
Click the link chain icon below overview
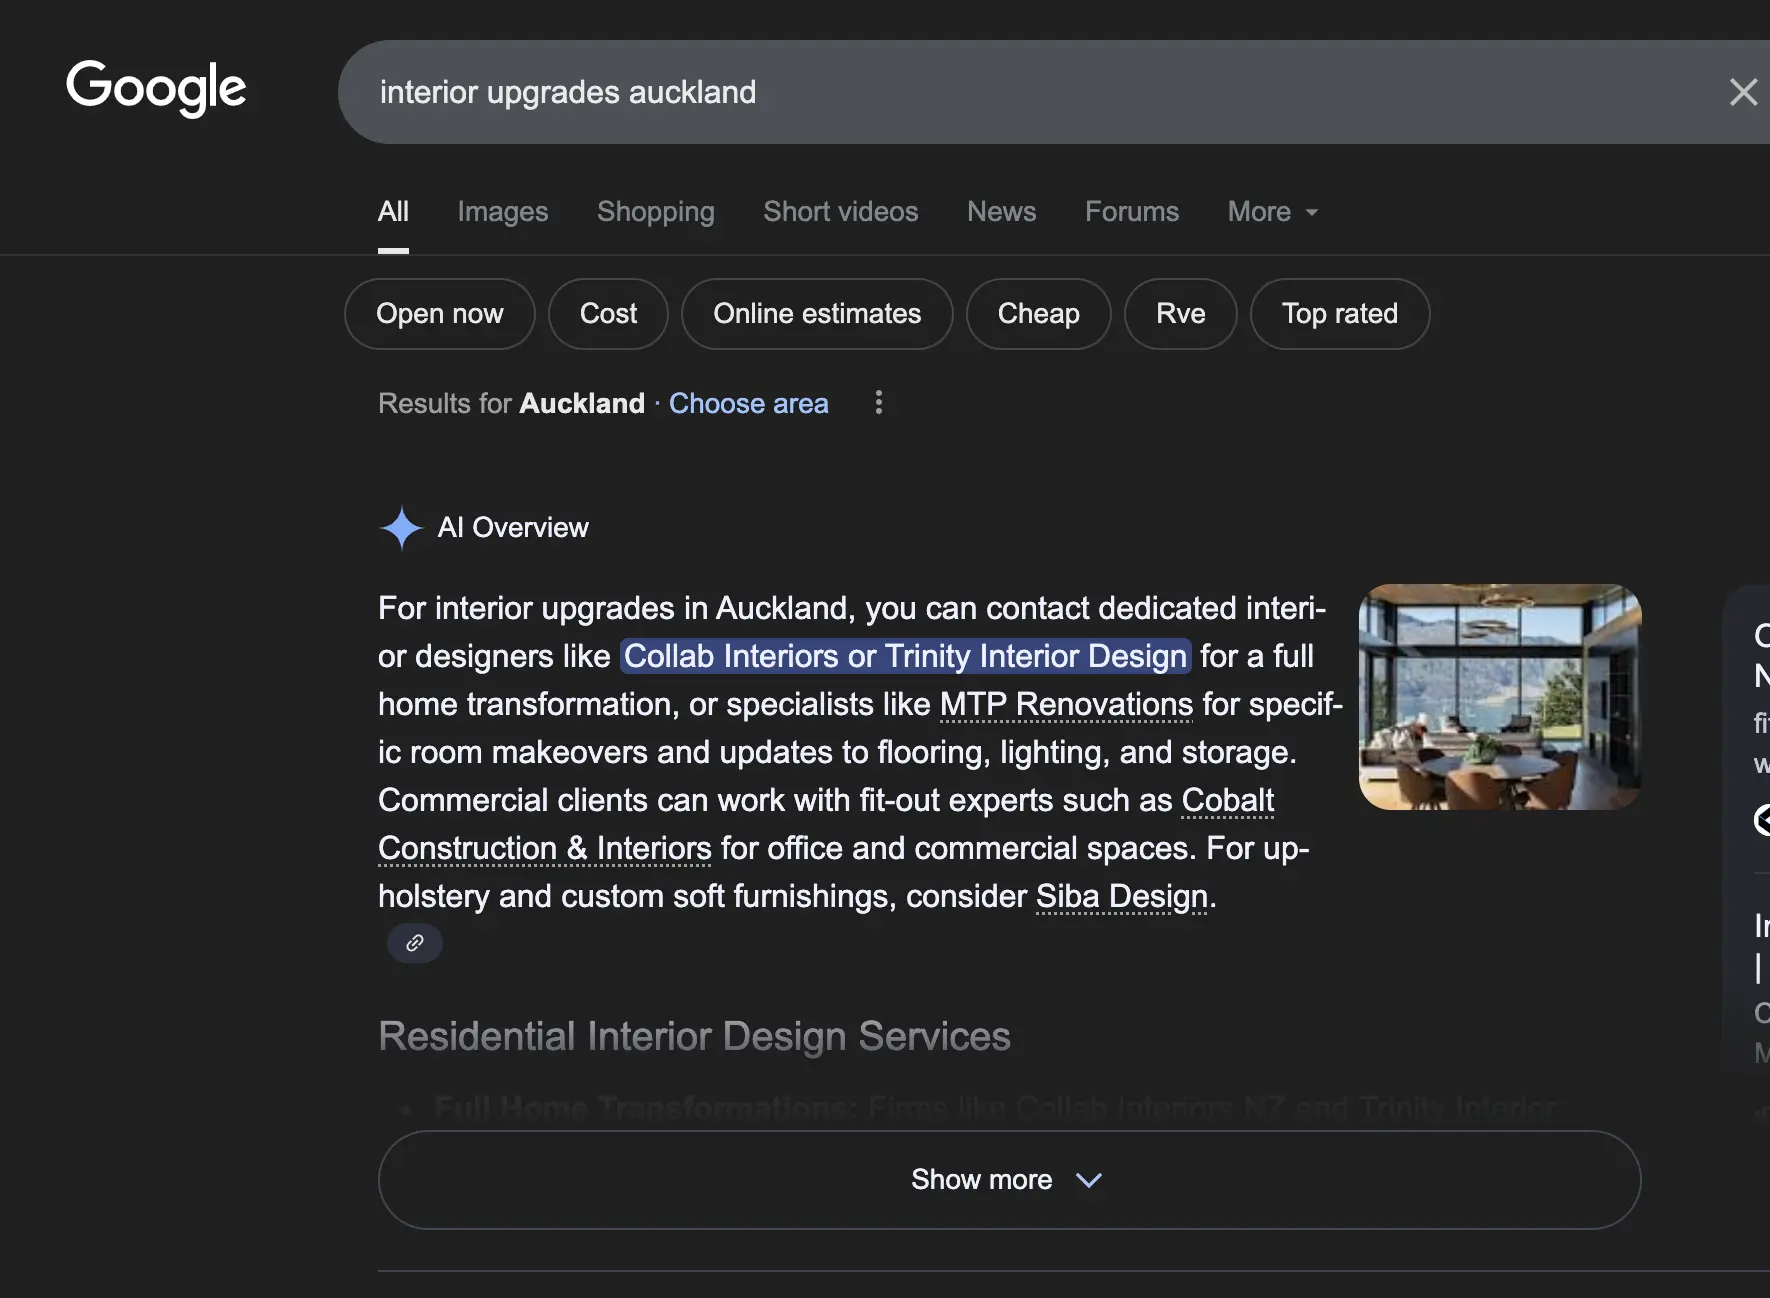point(415,943)
